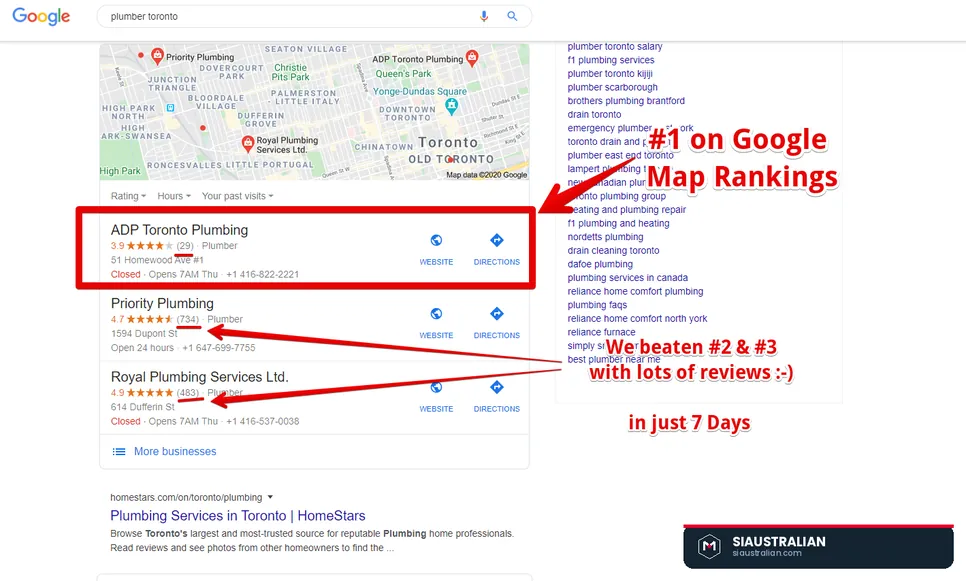The height and width of the screenshot is (581, 966).
Task: Click related search heating and plumbing repair
Action: [x=627, y=209]
